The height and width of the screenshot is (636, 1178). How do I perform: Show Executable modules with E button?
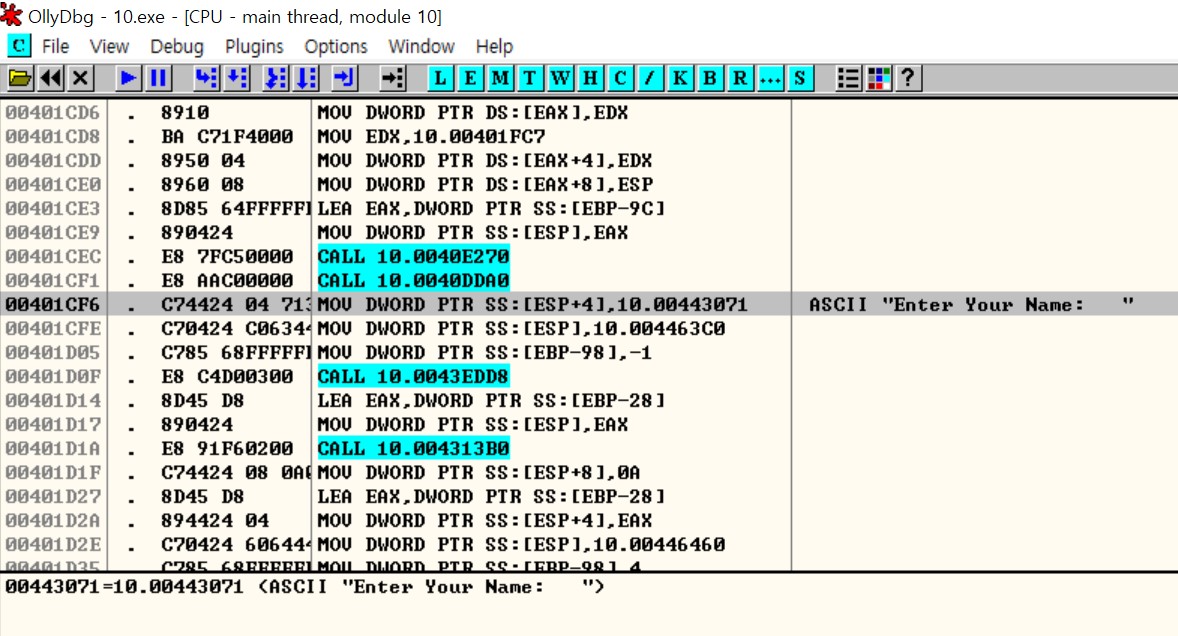[470, 78]
